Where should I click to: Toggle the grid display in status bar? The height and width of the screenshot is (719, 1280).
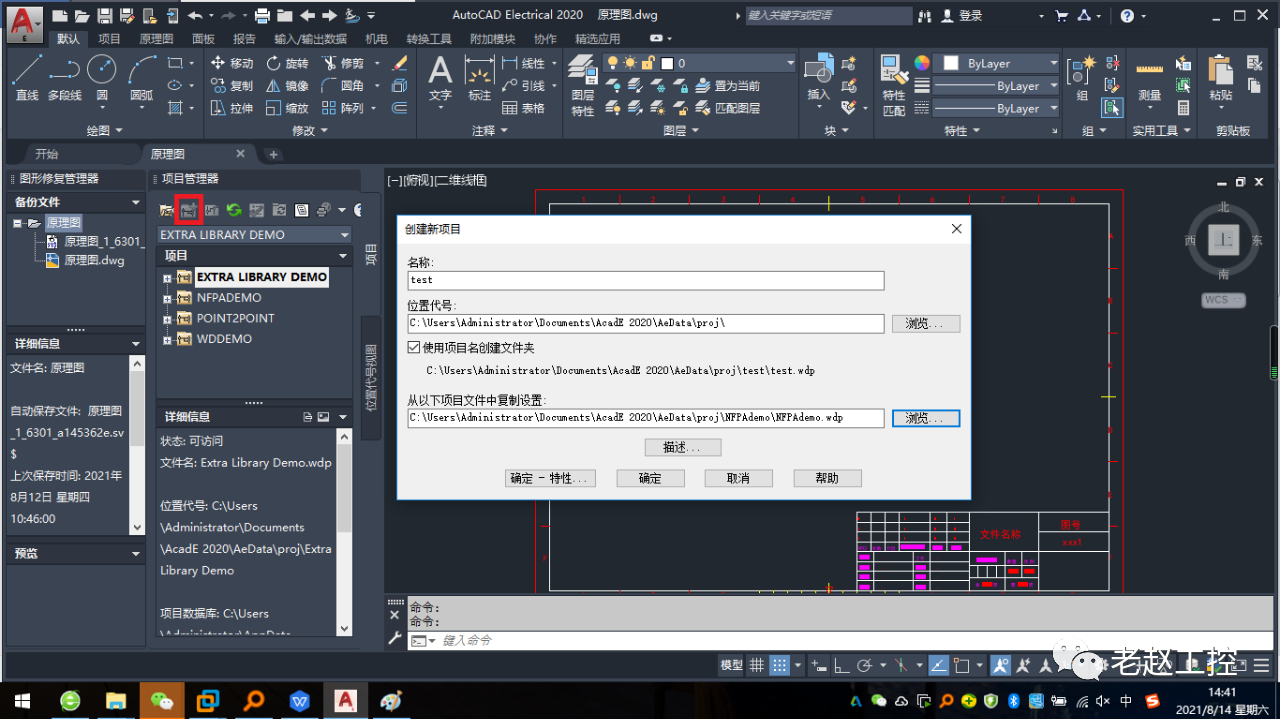[x=757, y=665]
